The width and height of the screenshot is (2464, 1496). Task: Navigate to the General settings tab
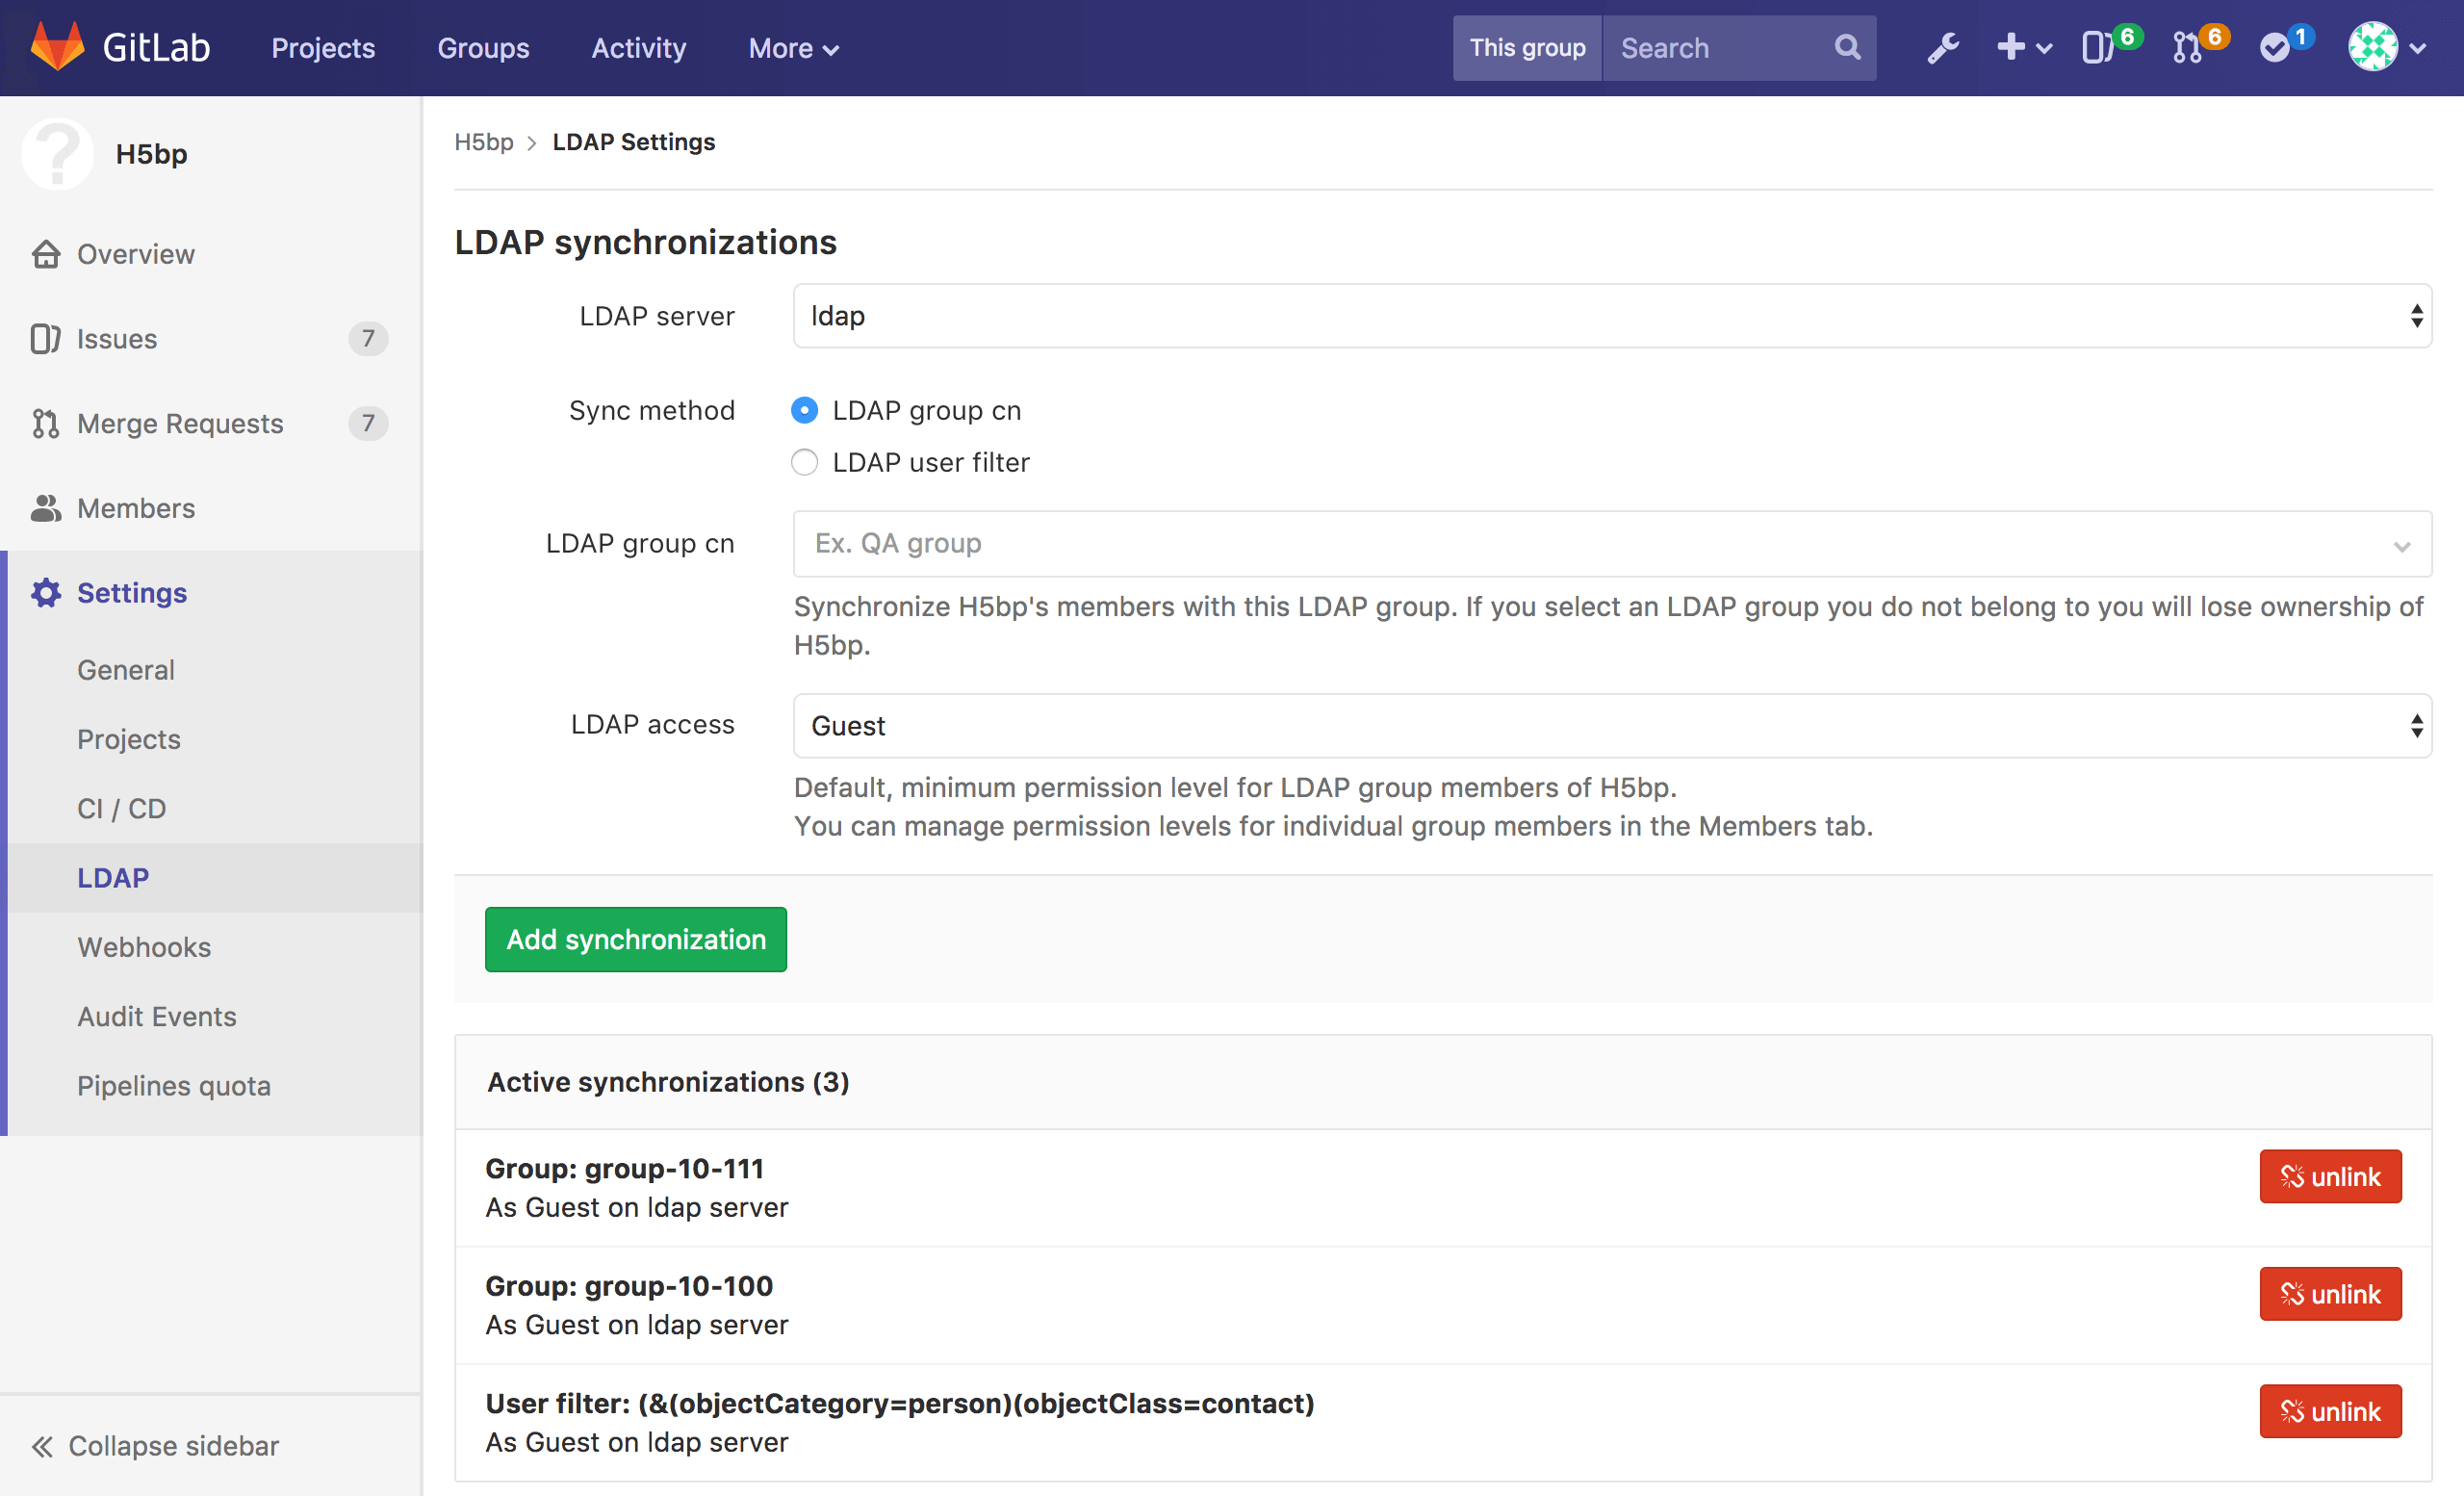click(x=125, y=671)
